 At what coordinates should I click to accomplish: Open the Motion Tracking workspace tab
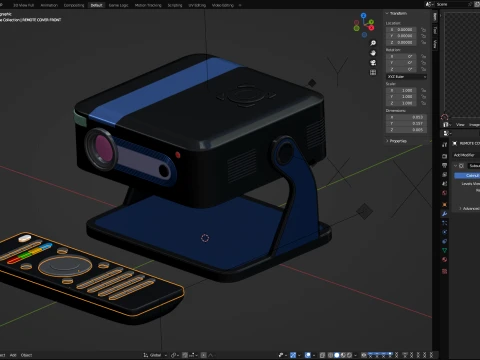pos(148,5)
